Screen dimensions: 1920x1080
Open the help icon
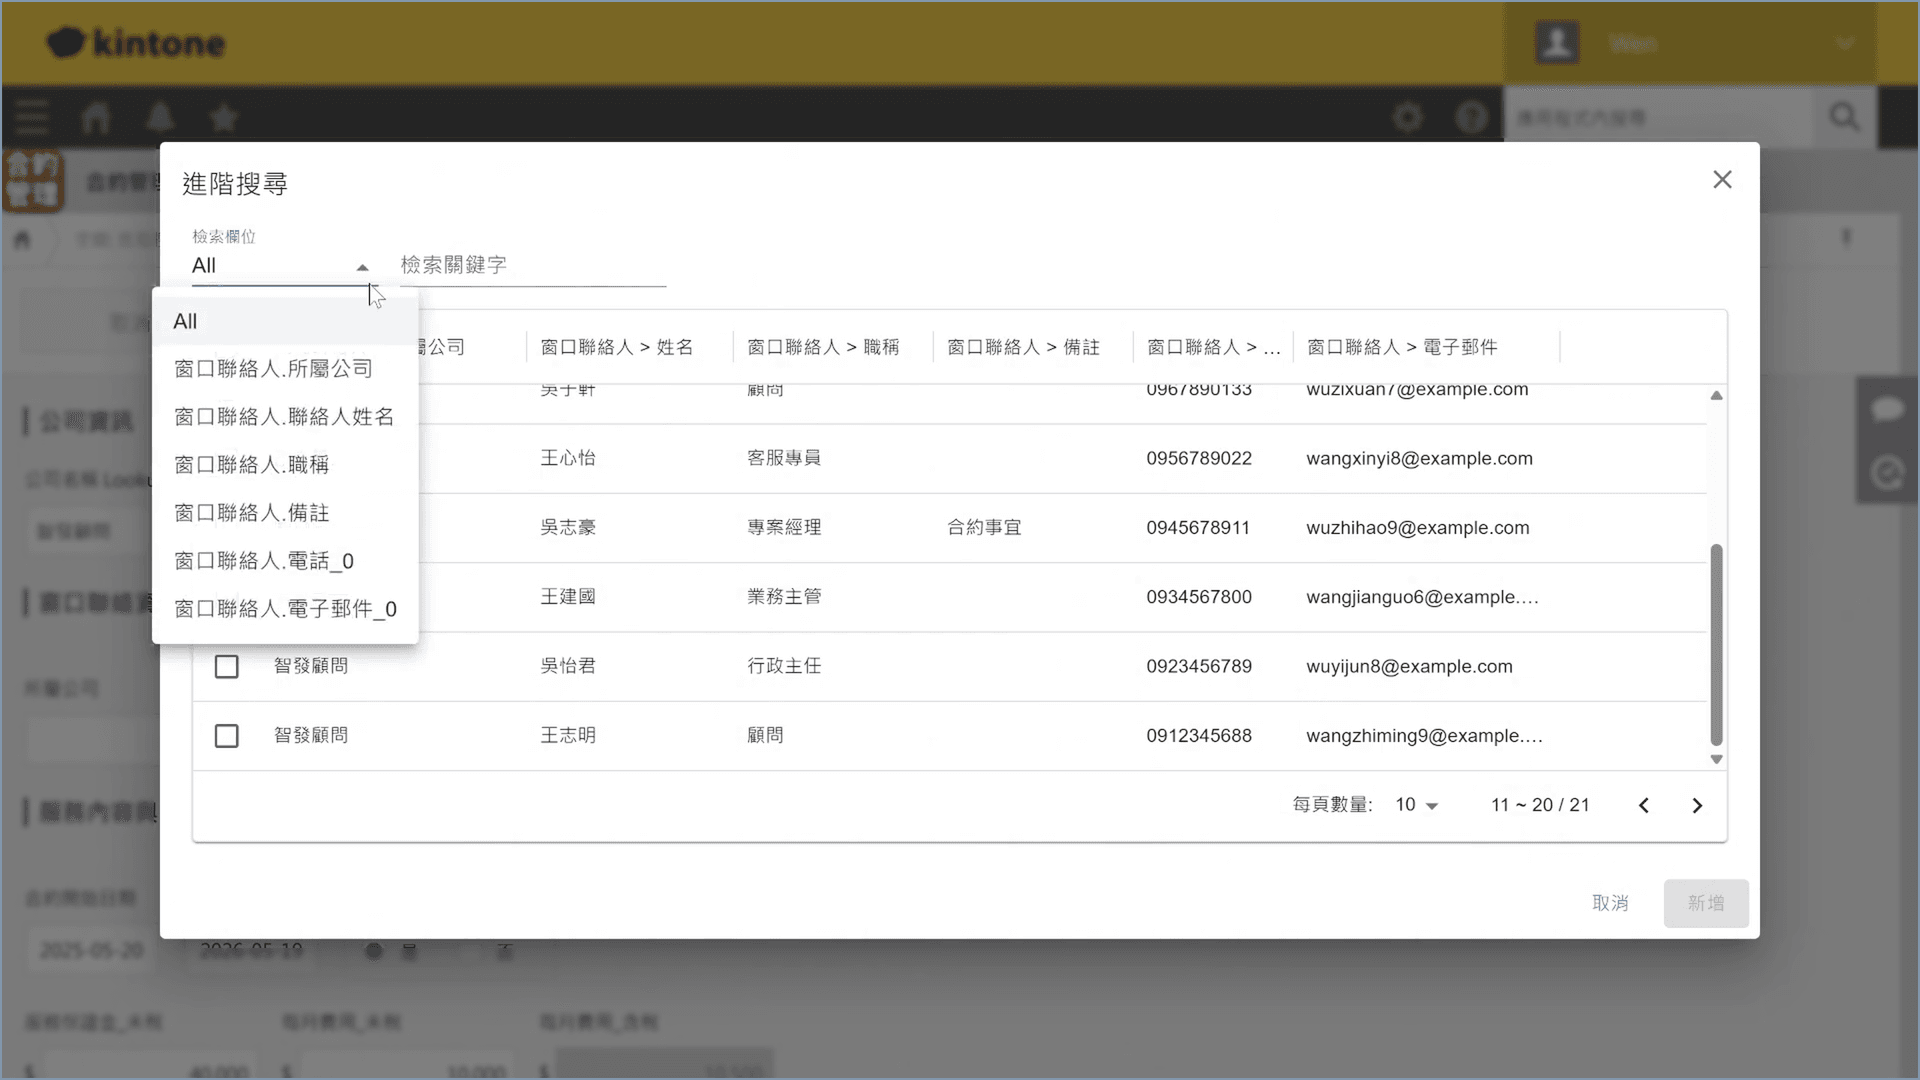coord(1472,117)
